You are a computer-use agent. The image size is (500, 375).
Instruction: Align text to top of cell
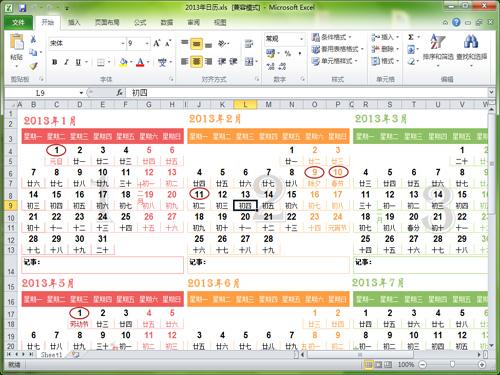[184, 43]
